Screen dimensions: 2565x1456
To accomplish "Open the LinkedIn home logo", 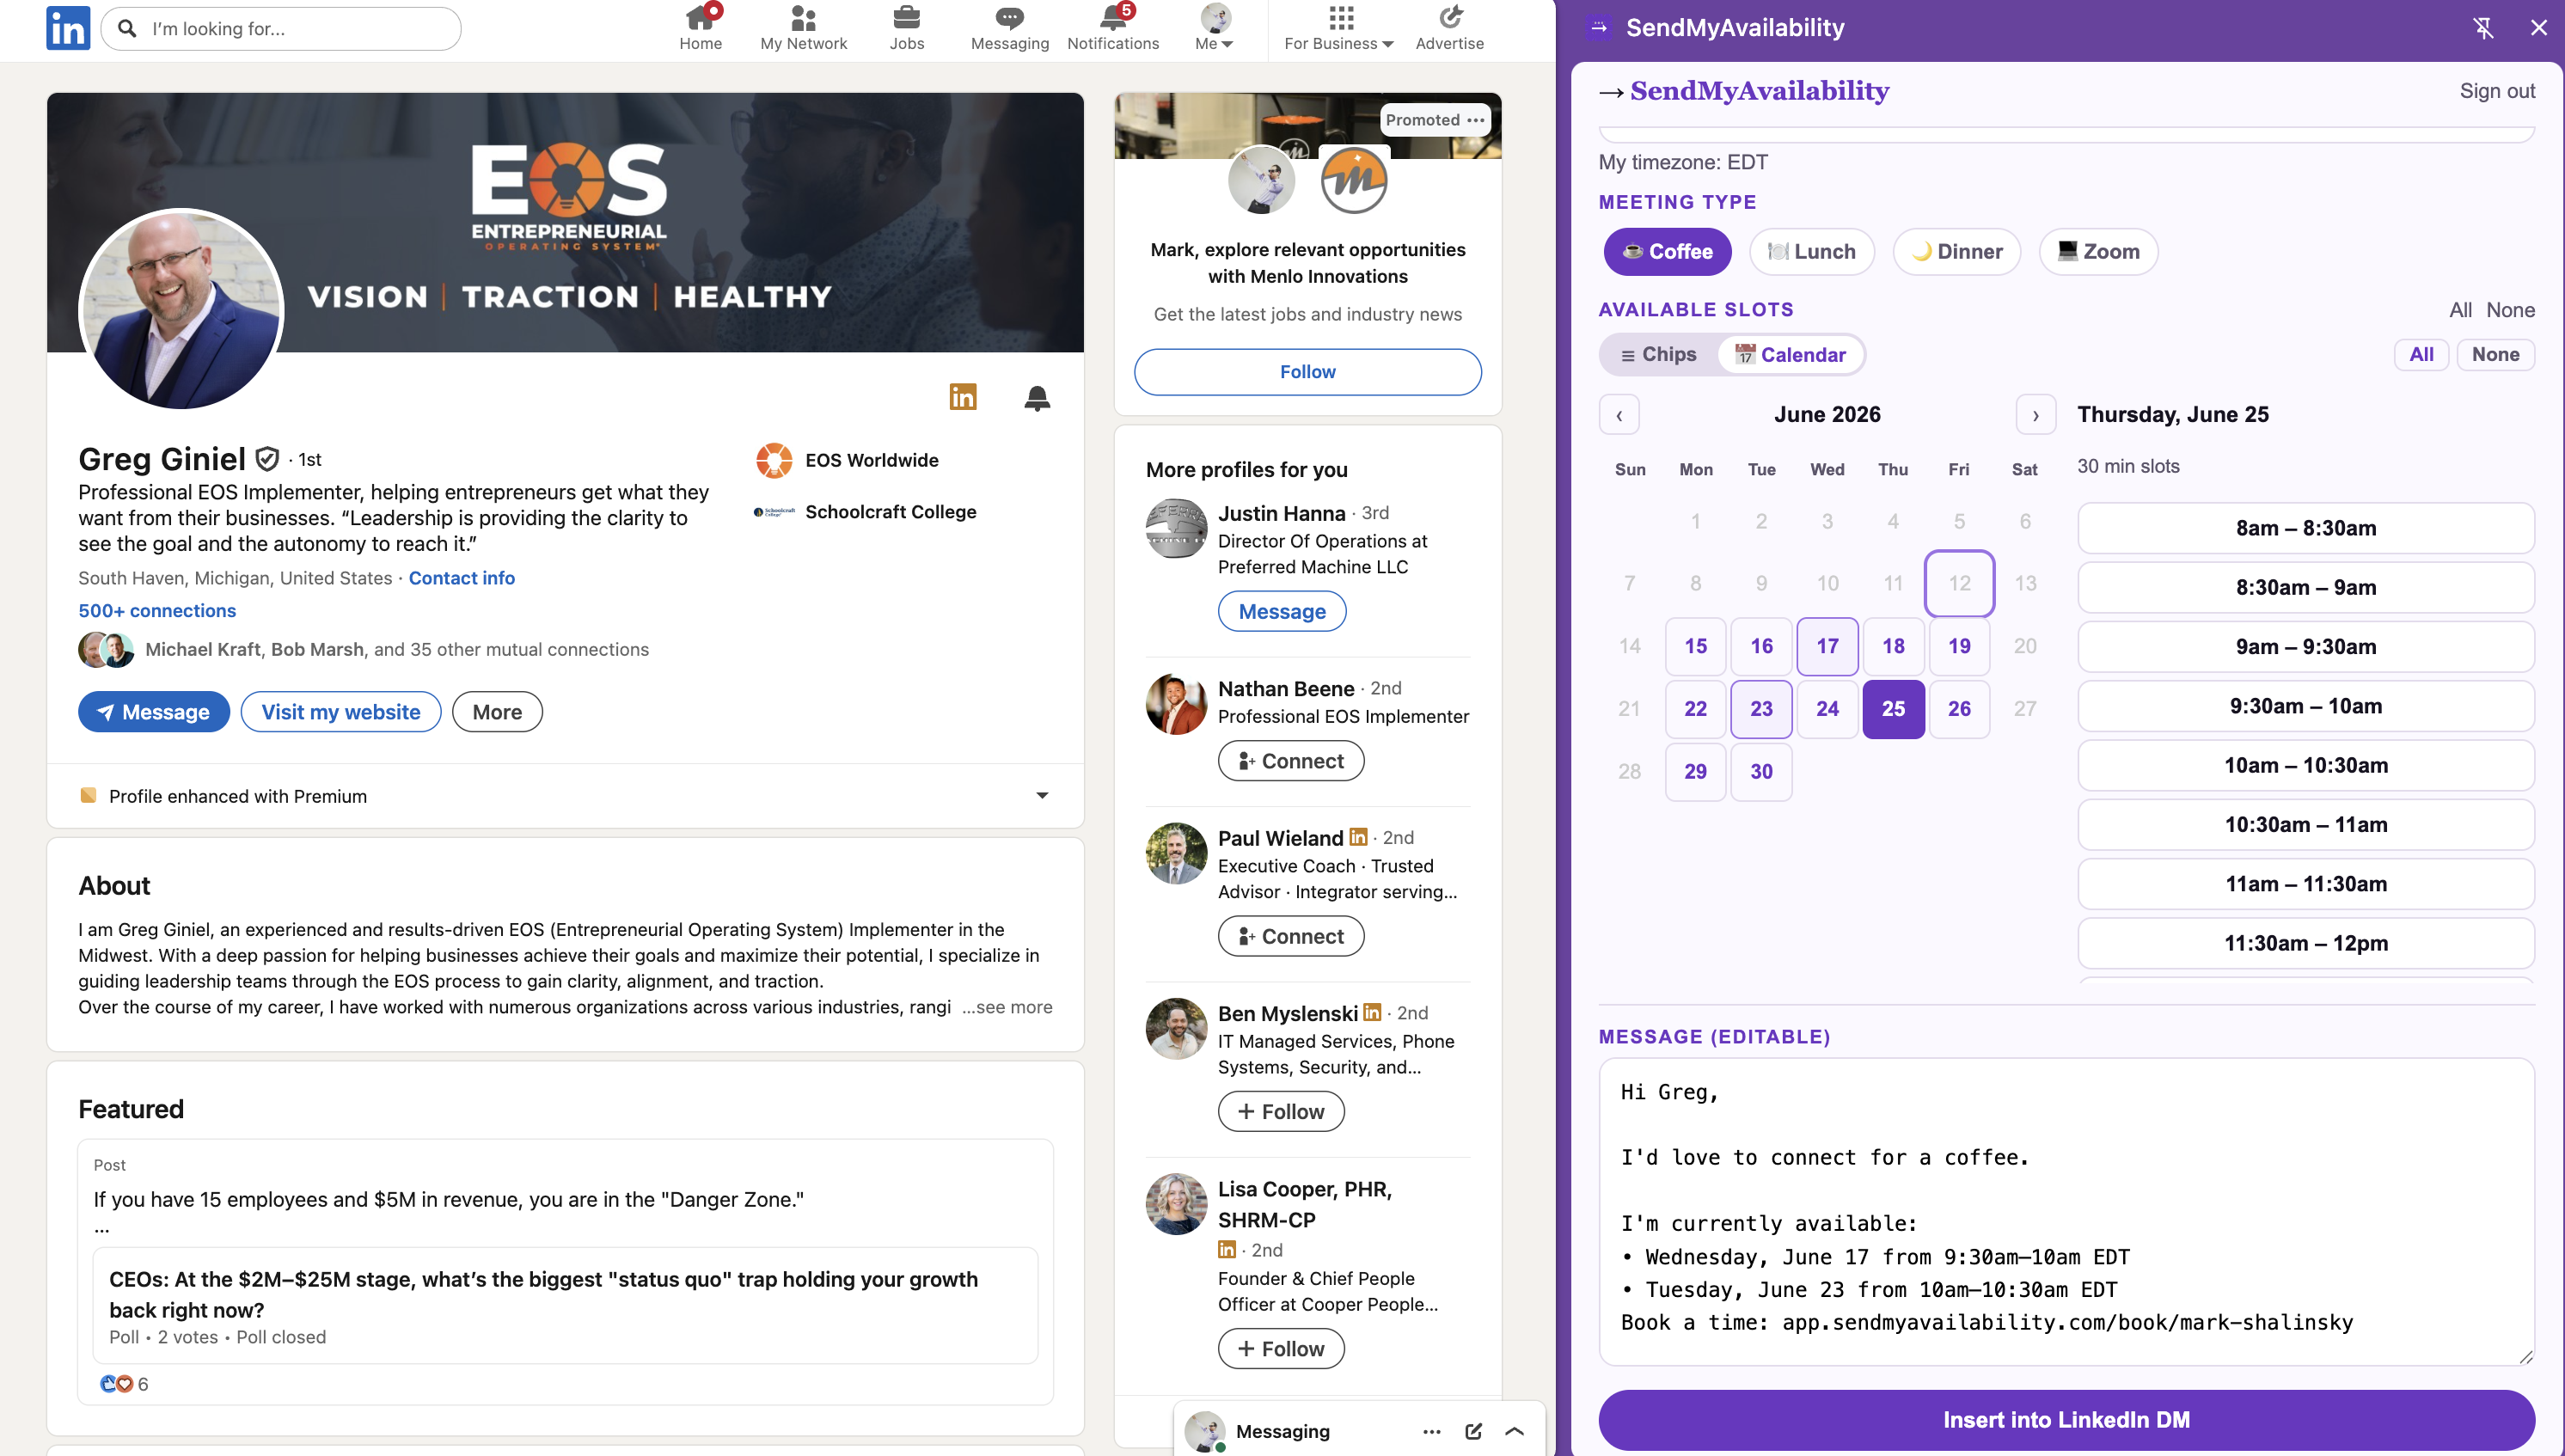I will click(x=68, y=28).
